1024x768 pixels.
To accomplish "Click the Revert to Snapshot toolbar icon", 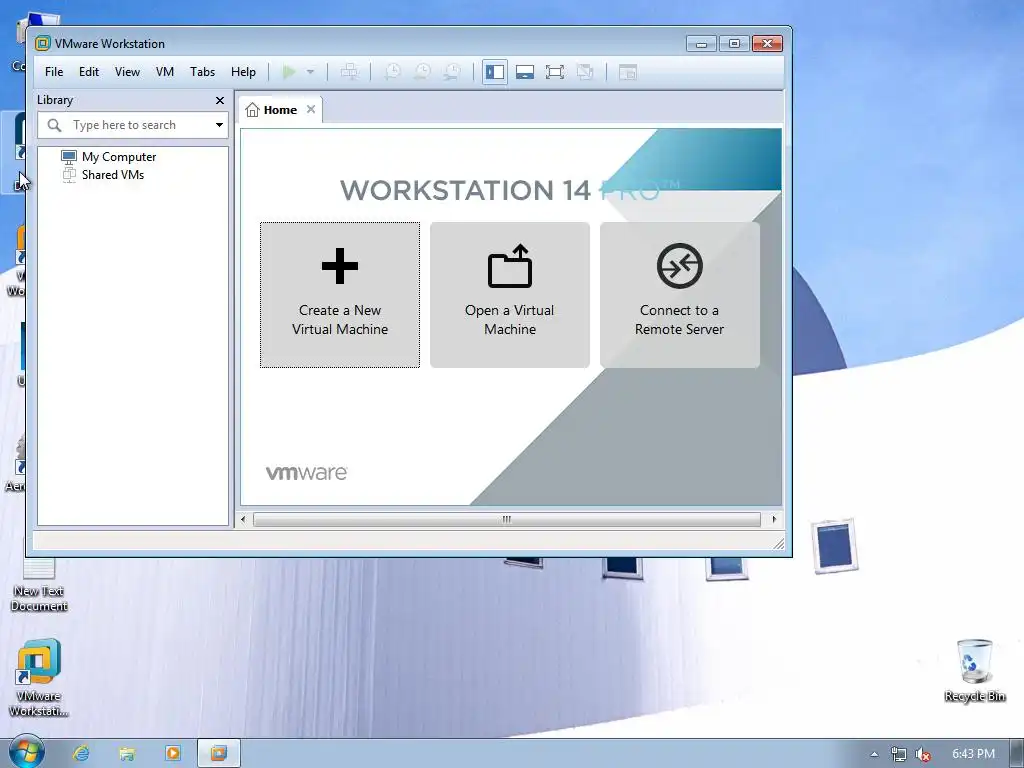I will [423, 72].
